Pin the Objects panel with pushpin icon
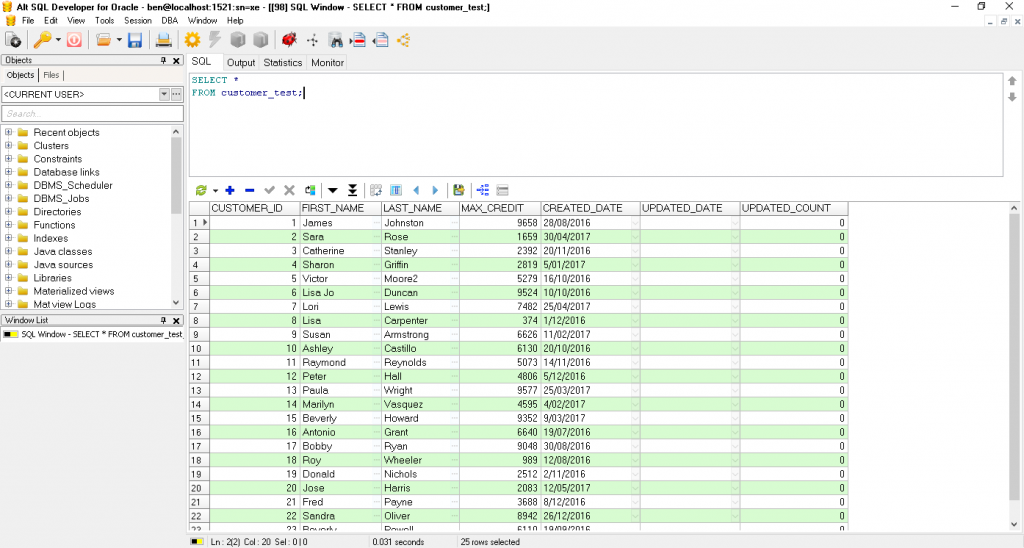The height and width of the screenshot is (548, 1024). (164, 60)
